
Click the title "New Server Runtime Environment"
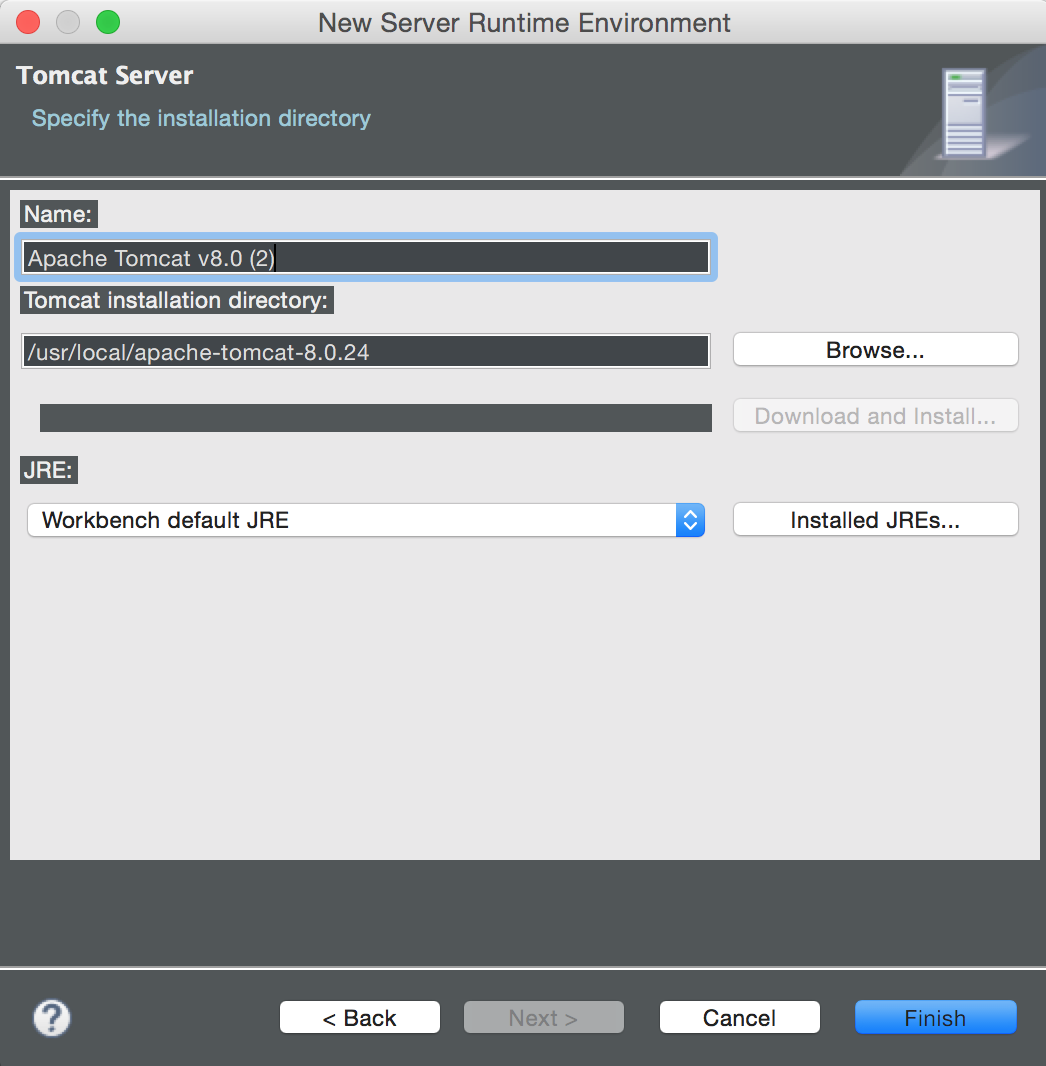pyautogui.click(x=524, y=23)
